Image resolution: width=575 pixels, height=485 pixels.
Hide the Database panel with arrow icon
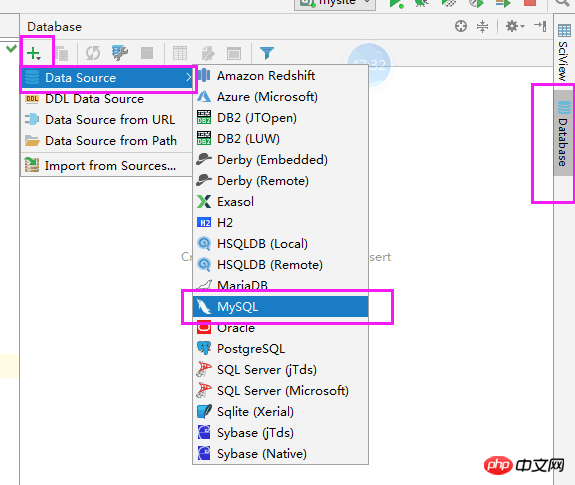(x=540, y=26)
